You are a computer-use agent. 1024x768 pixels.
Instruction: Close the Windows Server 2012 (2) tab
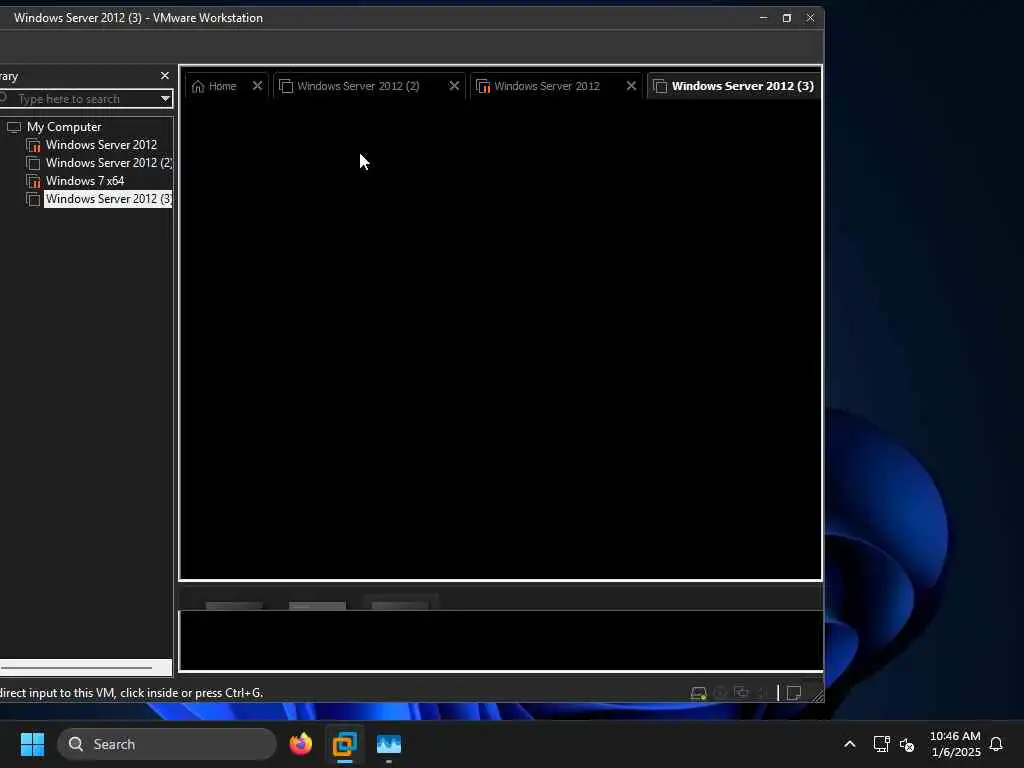(x=454, y=86)
